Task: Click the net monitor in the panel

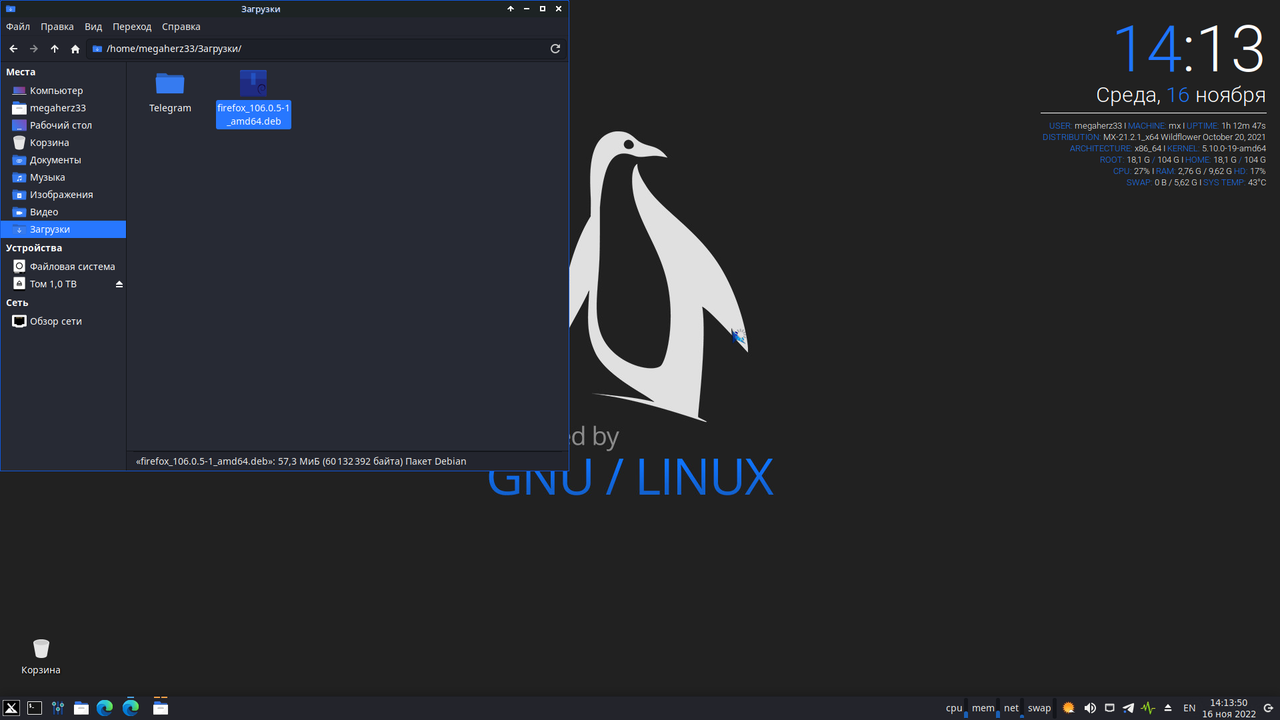Action: tap(1013, 708)
